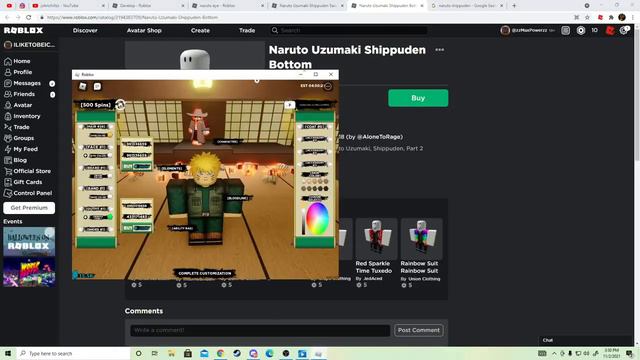Open the Chat bar at bottom right

click(586, 340)
